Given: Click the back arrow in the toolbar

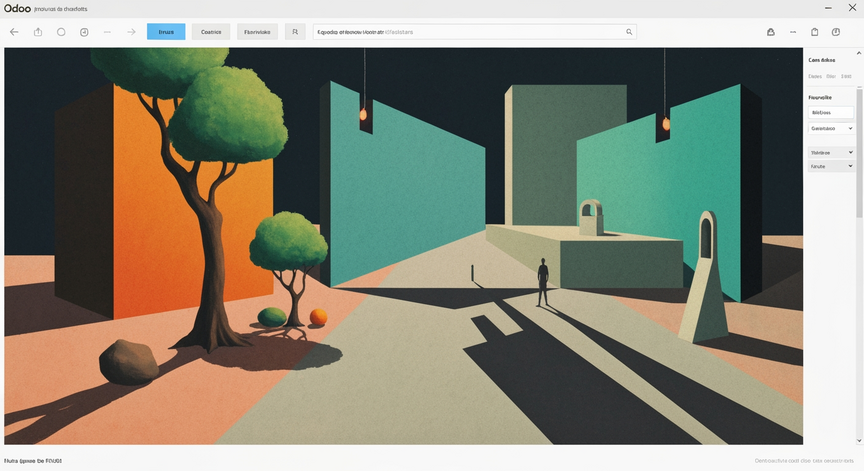Looking at the screenshot, I should coord(14,32).
